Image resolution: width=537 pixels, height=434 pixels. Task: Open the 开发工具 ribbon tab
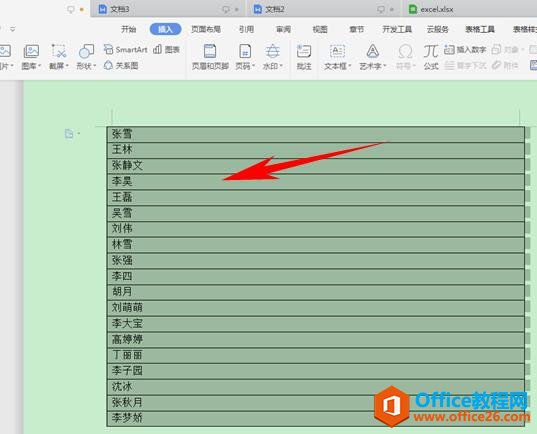click(397, 29)
